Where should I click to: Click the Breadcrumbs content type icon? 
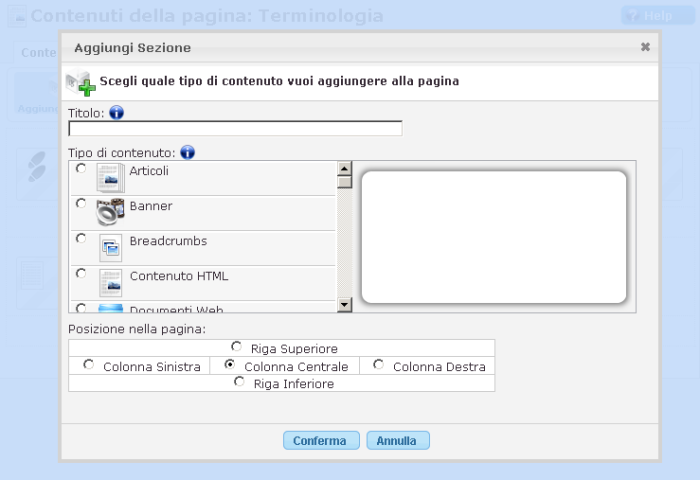pos(110,247)
